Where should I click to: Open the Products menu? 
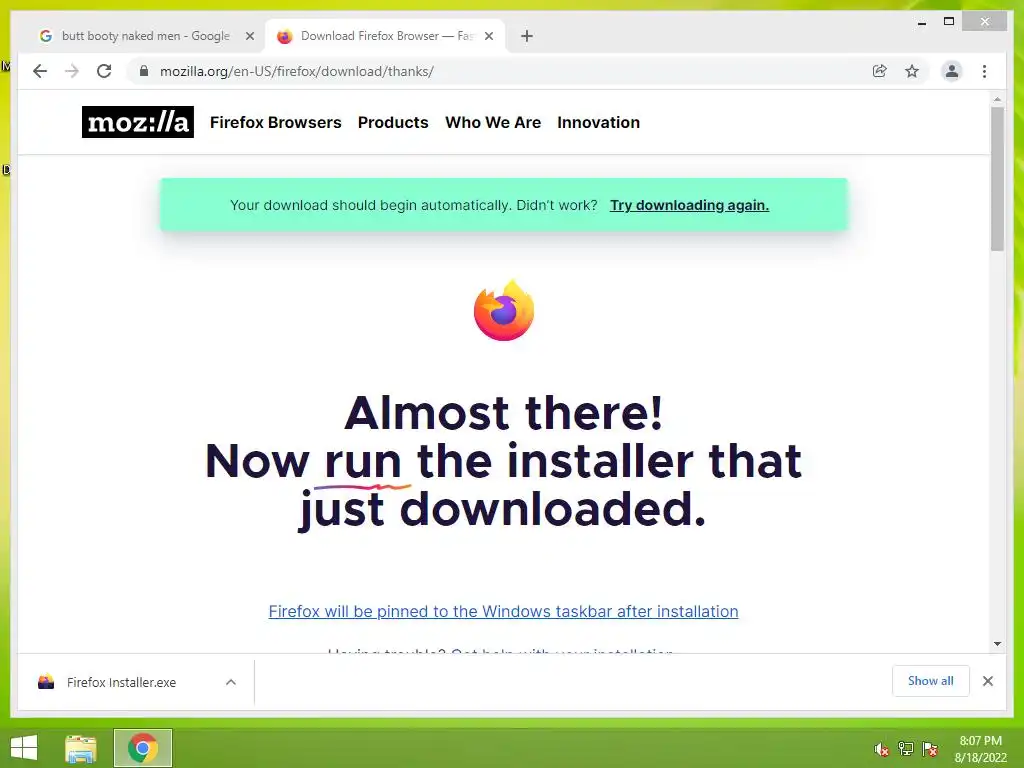(x=393, y=122)
